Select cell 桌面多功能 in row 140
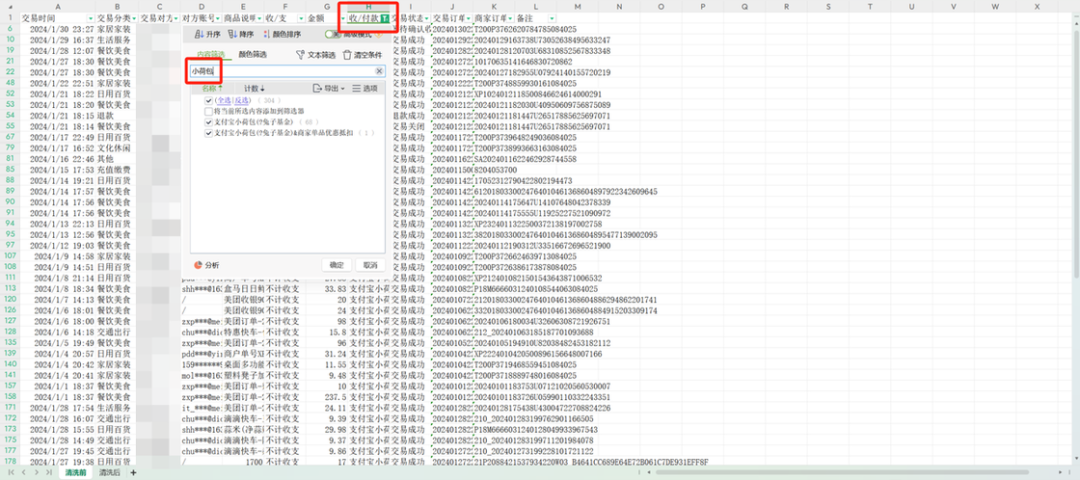 click(242, 365)
